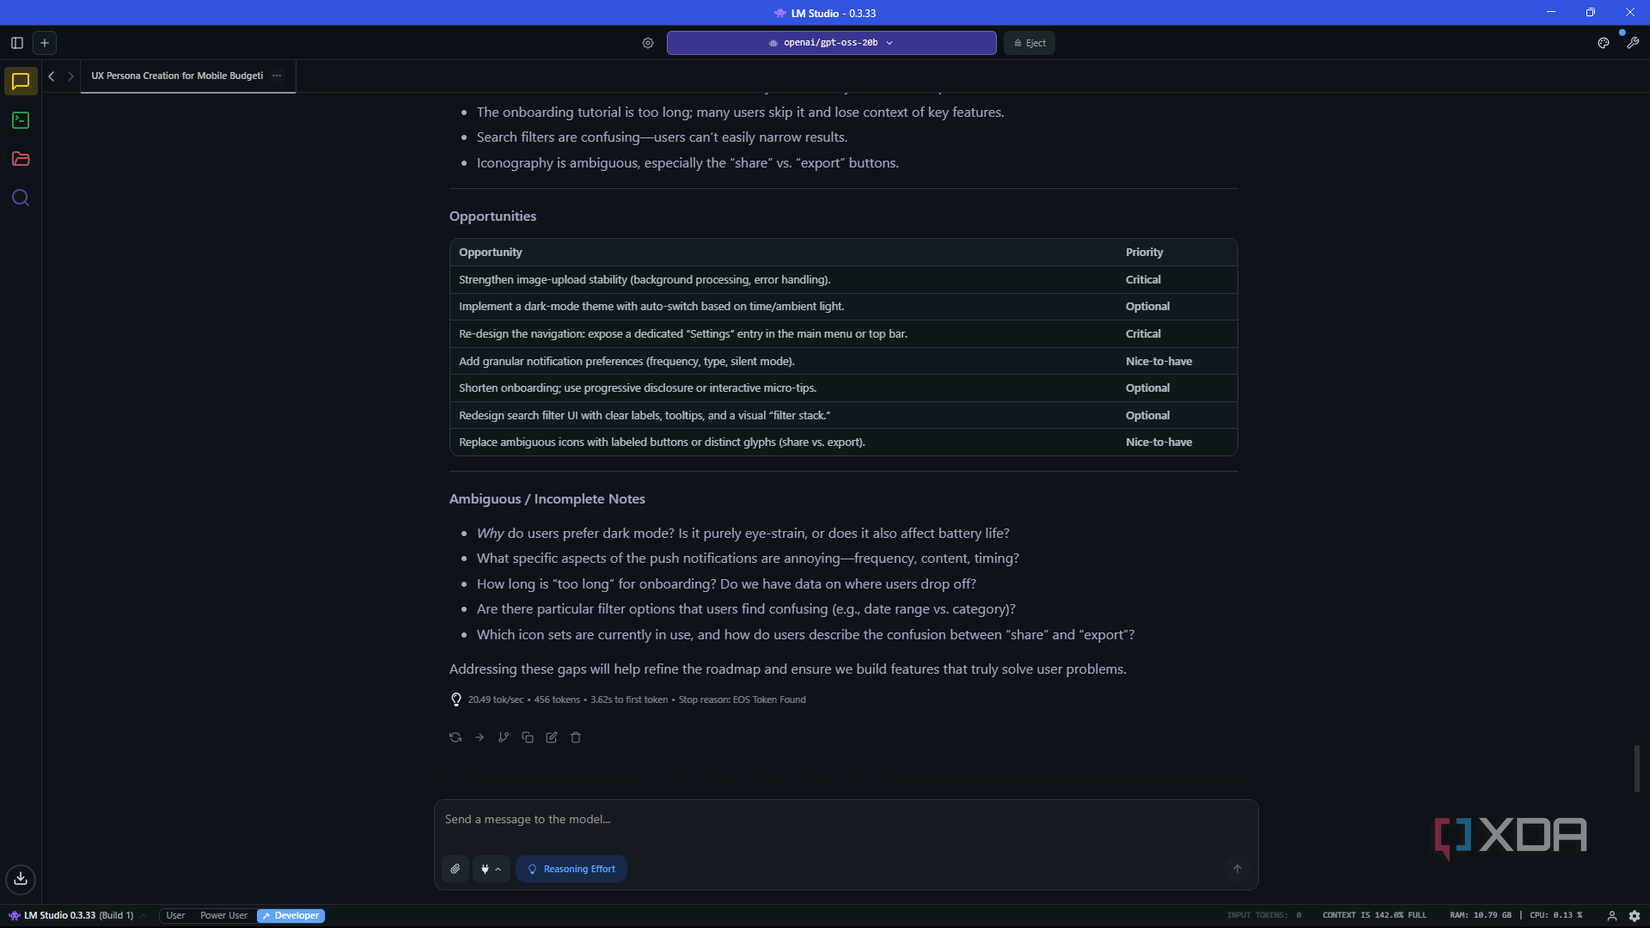Screen dimensions: 1650x928
Task: Toggle the Reasoning Effort option
Action: point(571,869)
